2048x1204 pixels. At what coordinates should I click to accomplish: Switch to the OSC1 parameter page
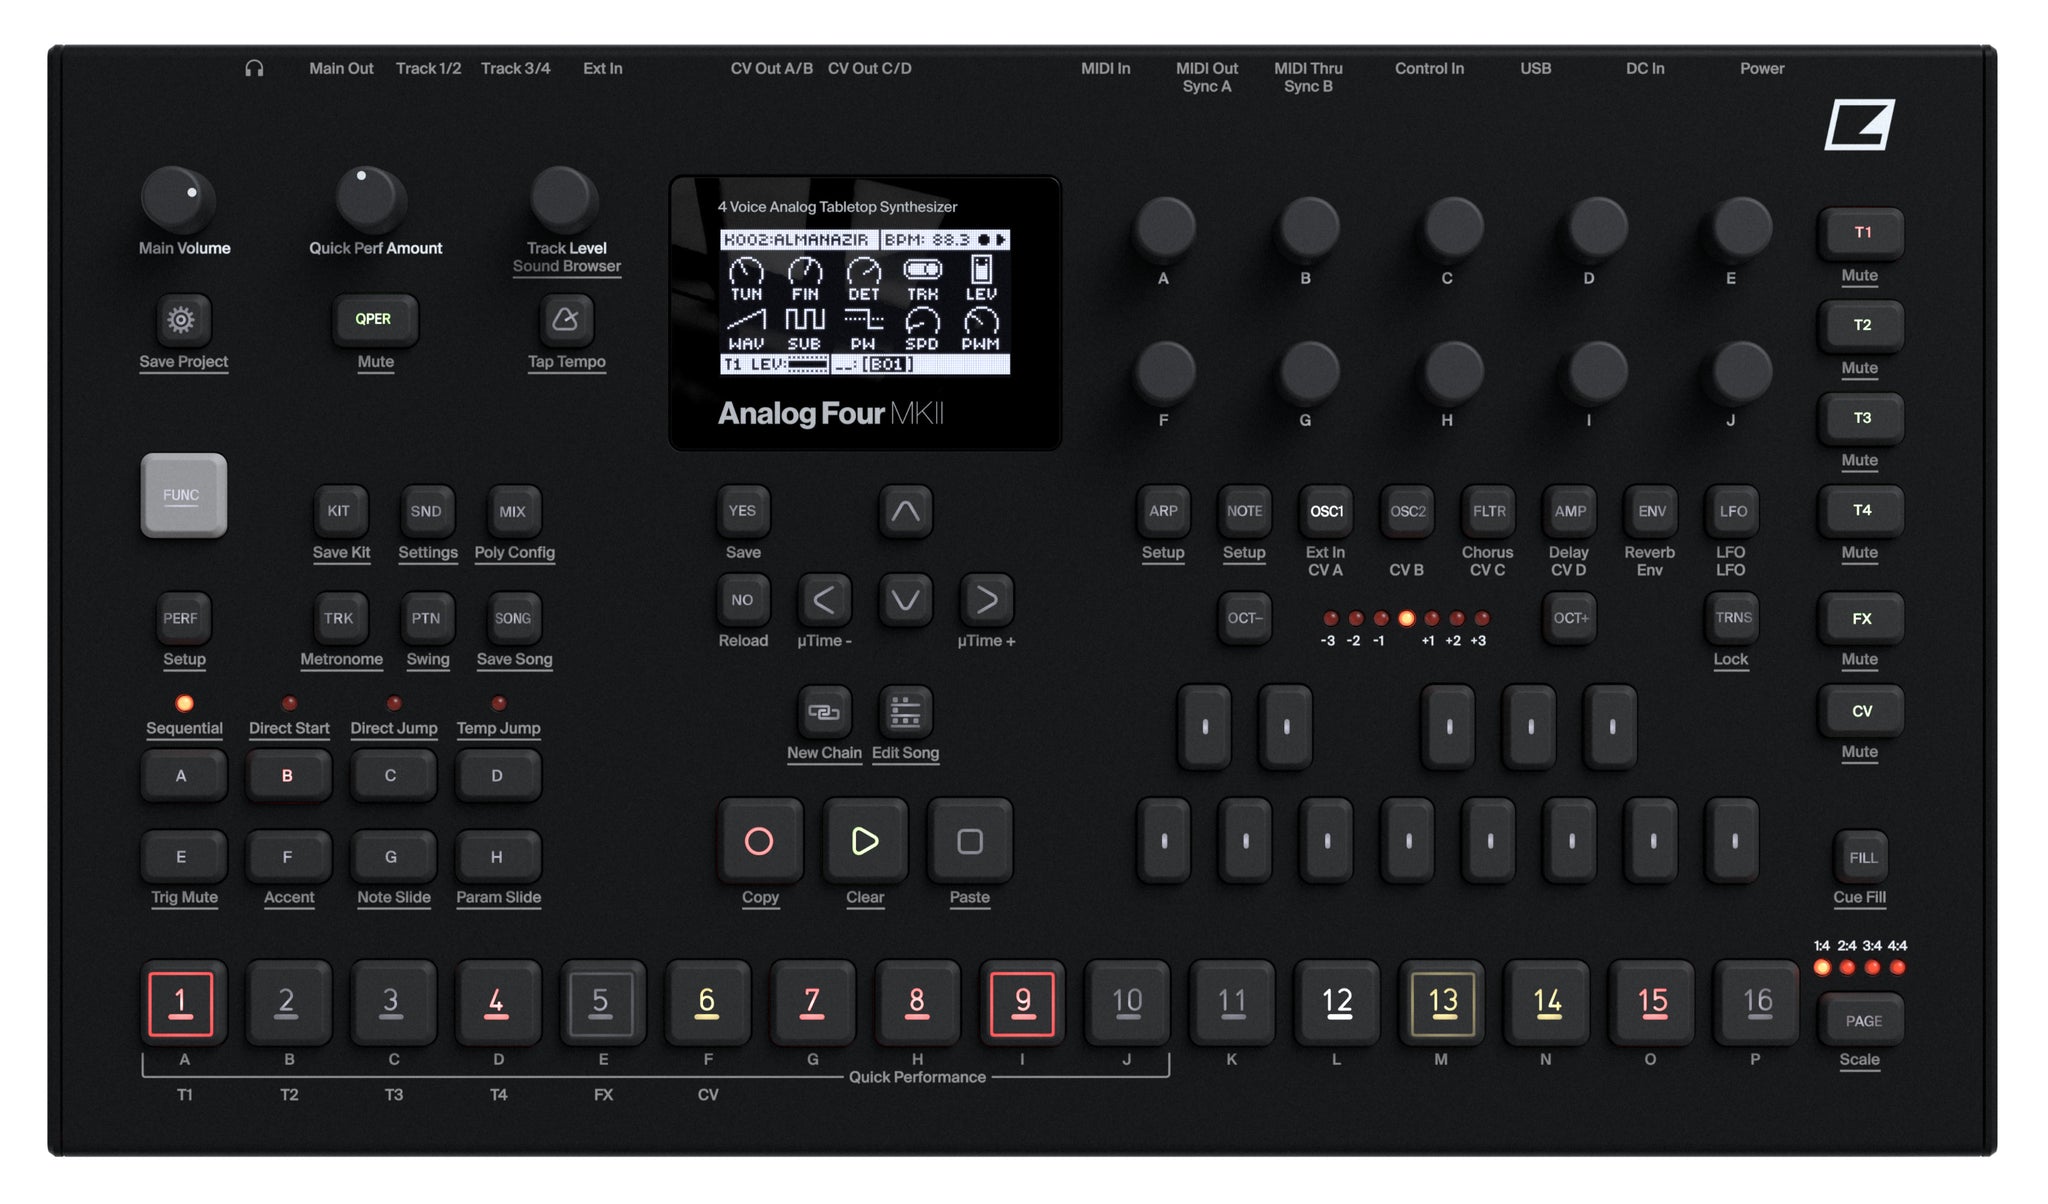point(1326,511)
